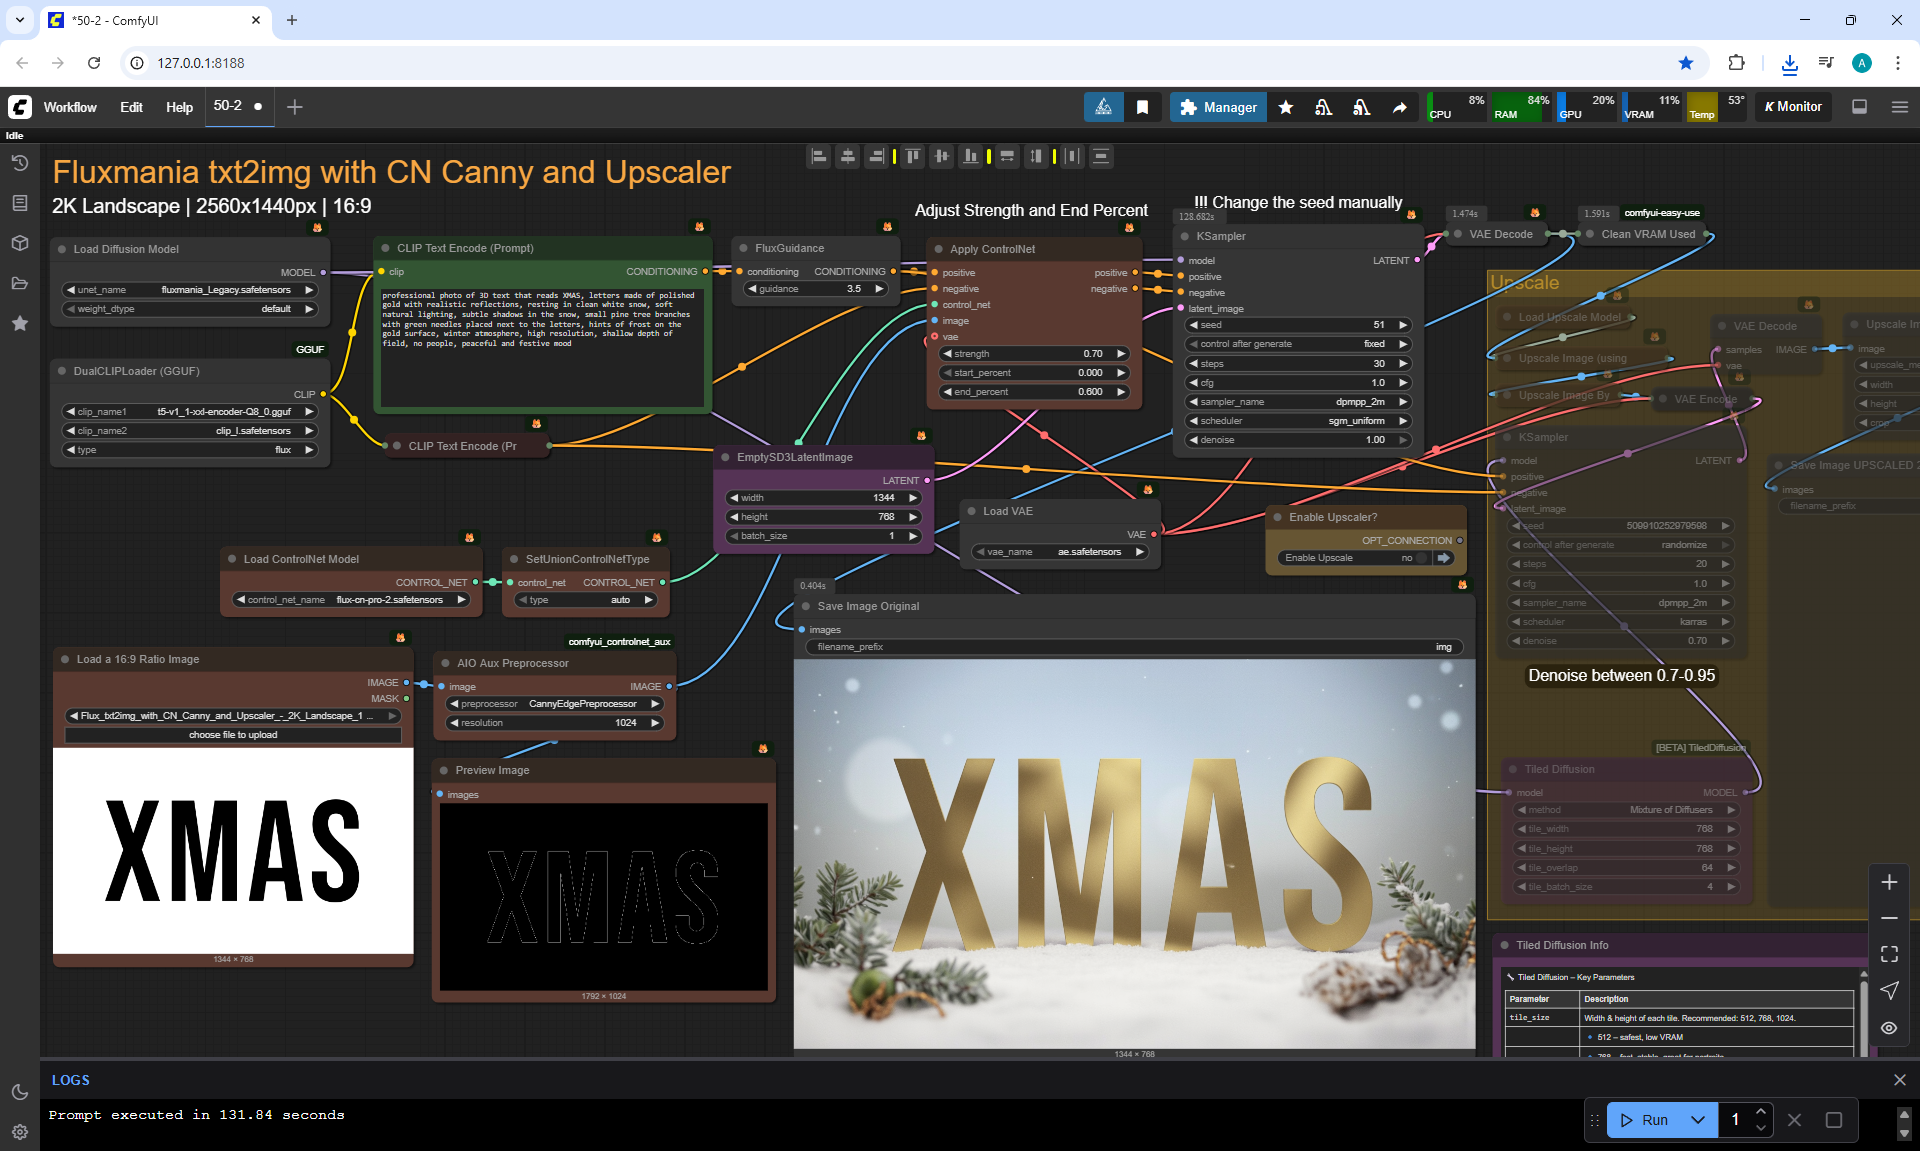Toggle link visibility eye icon

coord(1889,1028)
